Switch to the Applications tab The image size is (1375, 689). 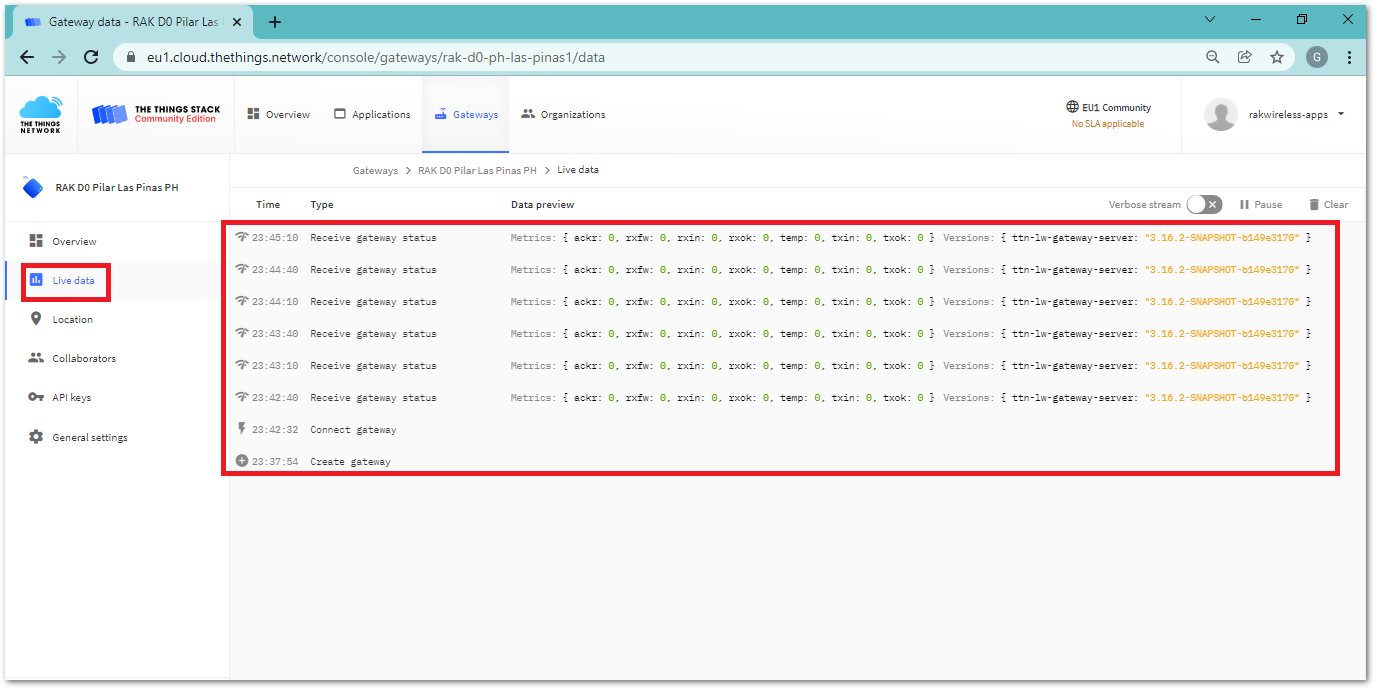tap(371, 114)
